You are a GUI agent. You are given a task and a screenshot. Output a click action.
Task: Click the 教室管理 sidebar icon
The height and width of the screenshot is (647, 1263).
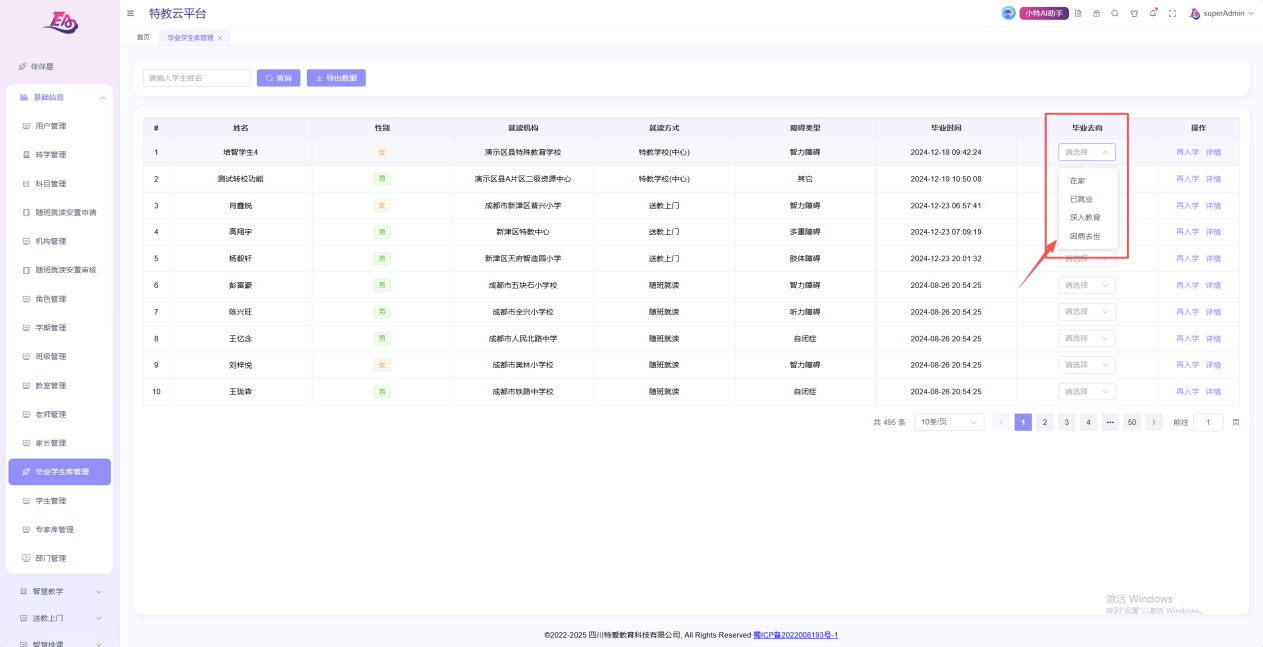click(x=26, y=385)
